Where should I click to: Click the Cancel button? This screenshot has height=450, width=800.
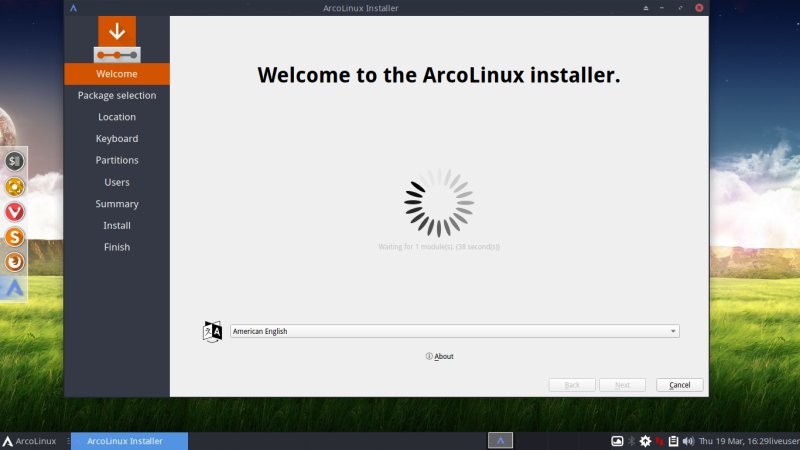point(680,385)
